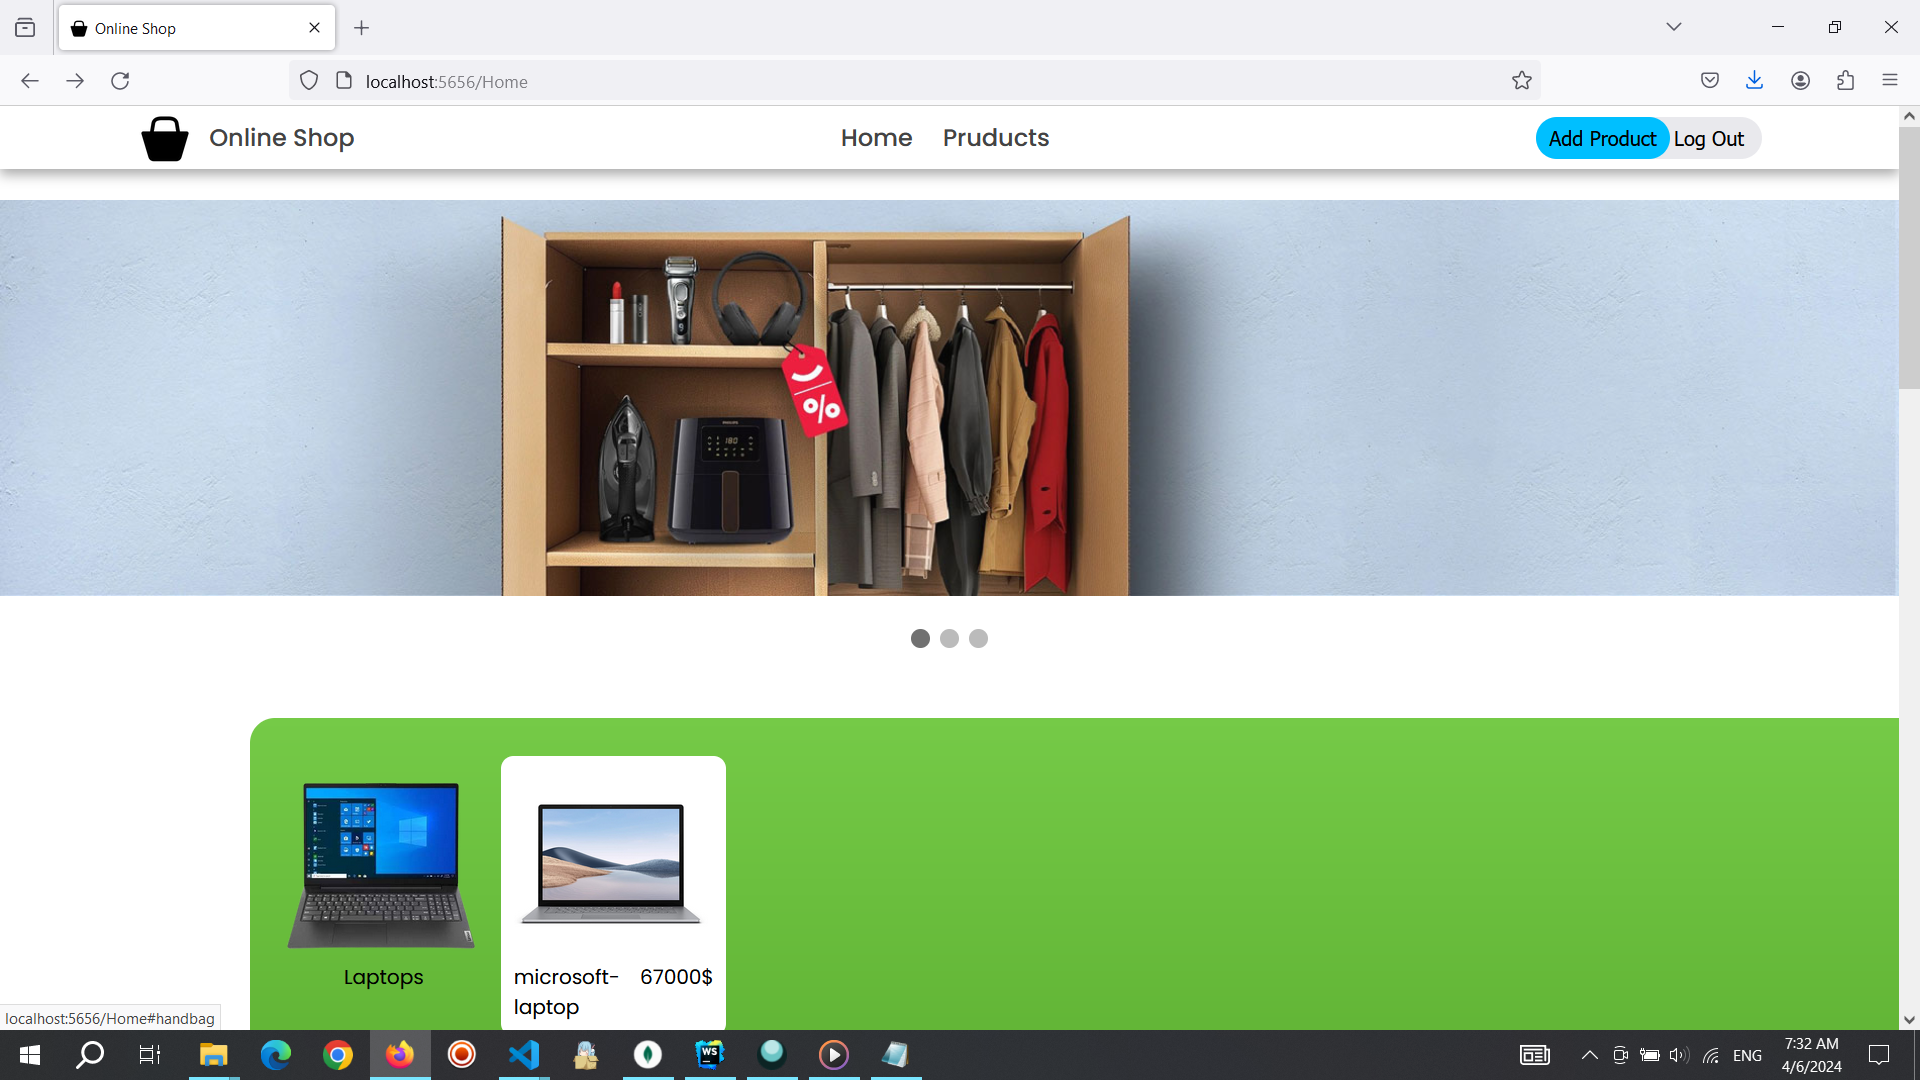Open Visual Studio Code from taskbar
1920x1080 pixels.
(524, 1055)
